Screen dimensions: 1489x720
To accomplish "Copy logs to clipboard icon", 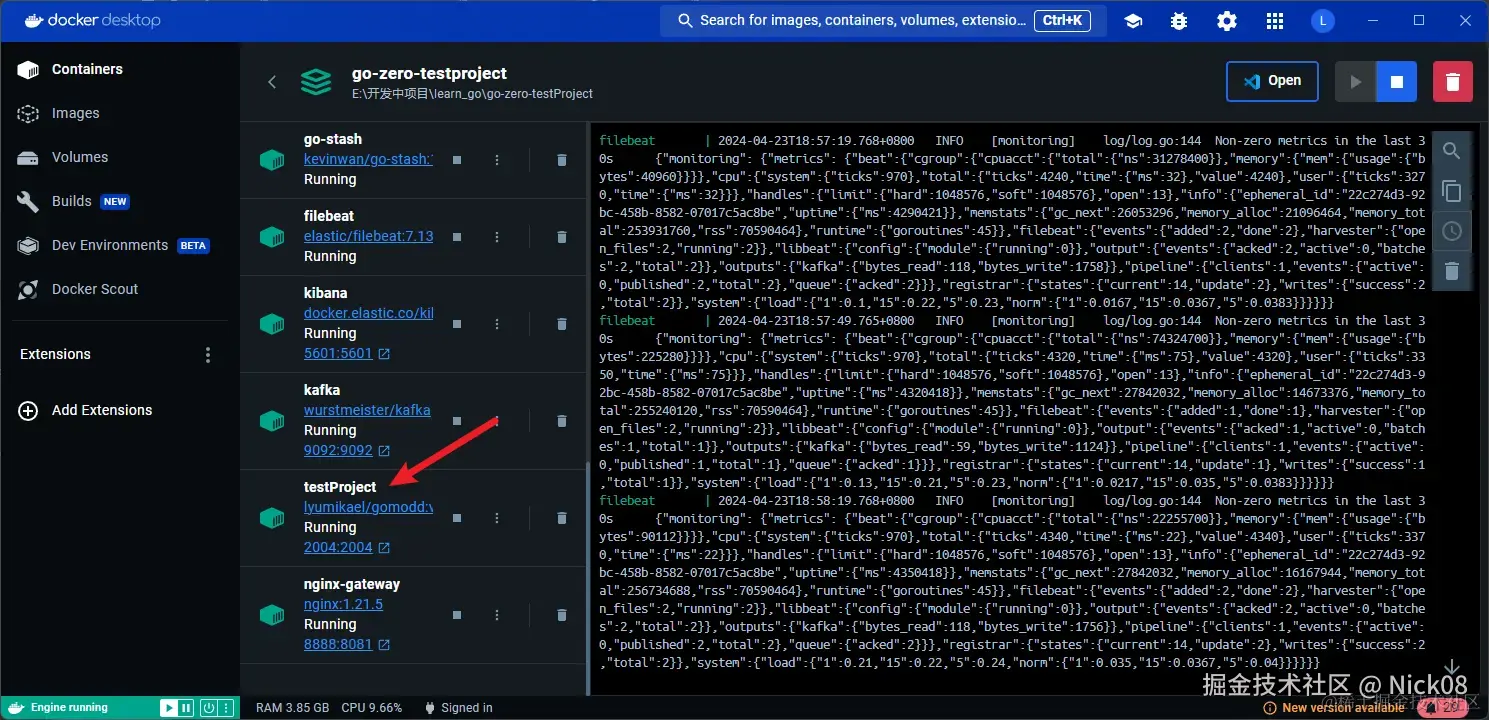I will pyautogui.click(x=1452, y=192).
